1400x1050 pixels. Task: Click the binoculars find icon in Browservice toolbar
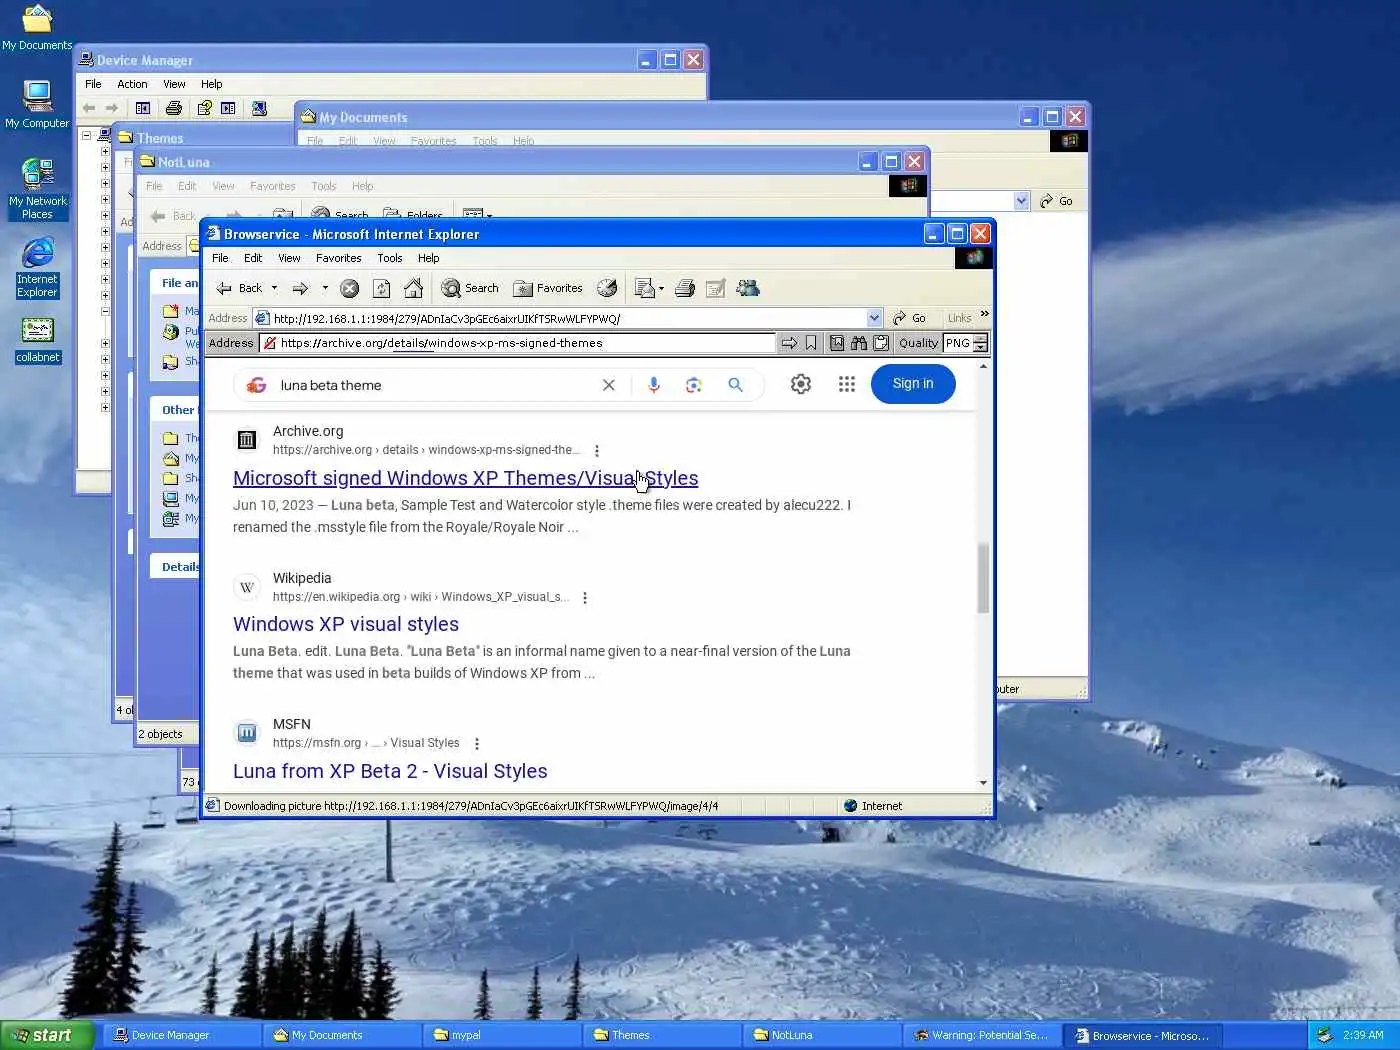click(x=859, y=343)
